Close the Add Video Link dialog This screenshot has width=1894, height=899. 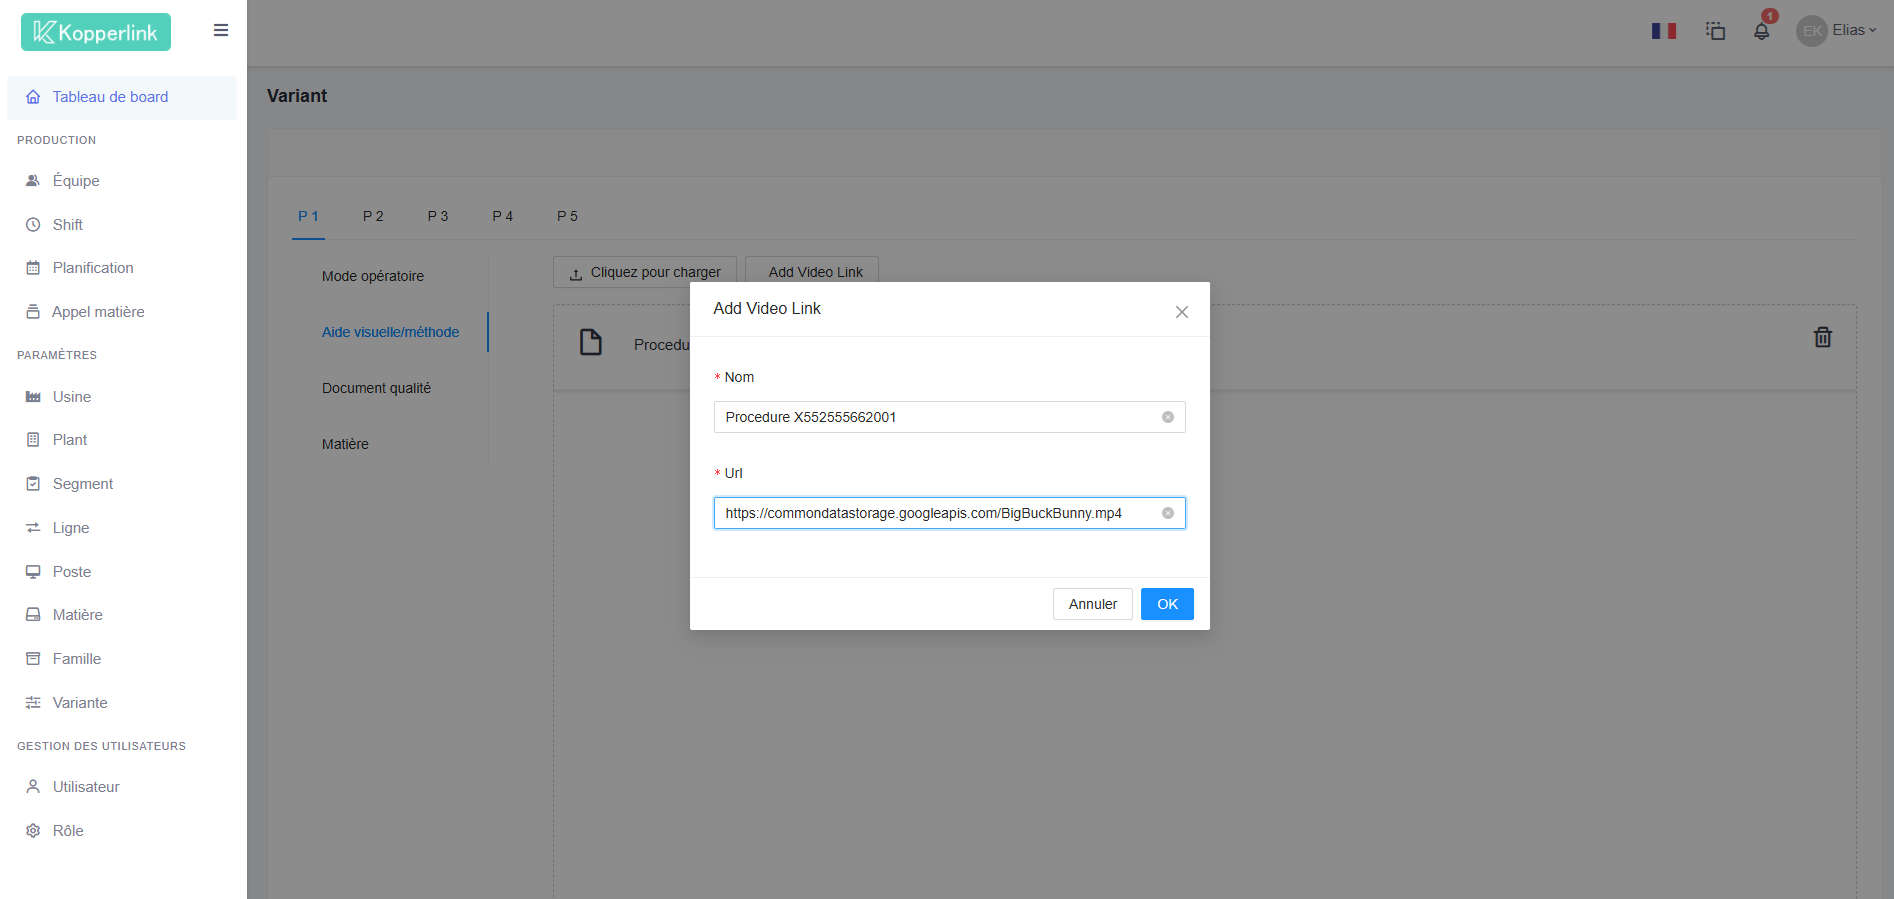(1181, 312)
